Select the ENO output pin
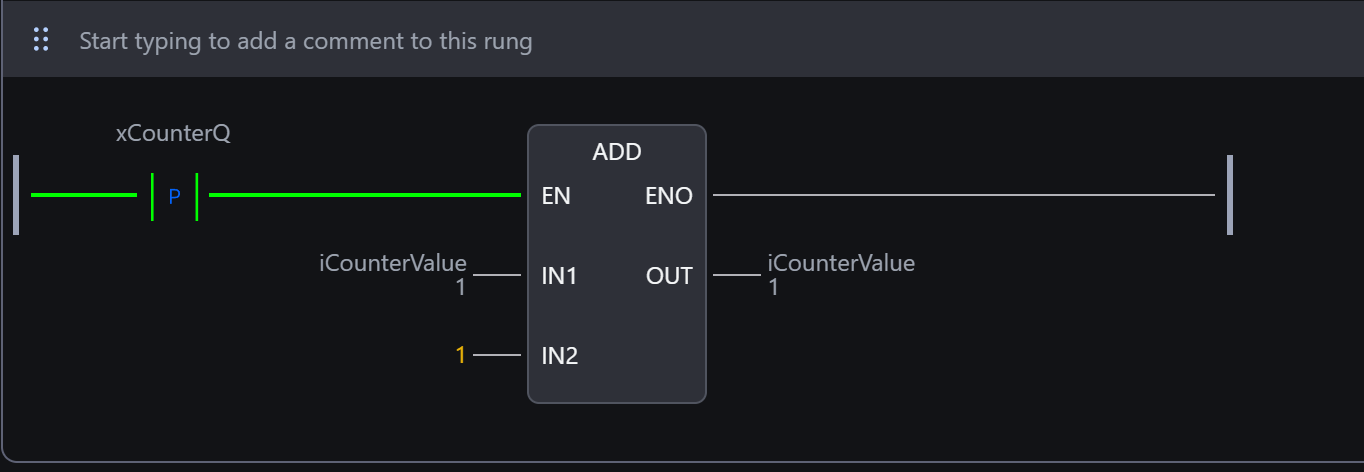The image size is (1364, 472). 669,196
